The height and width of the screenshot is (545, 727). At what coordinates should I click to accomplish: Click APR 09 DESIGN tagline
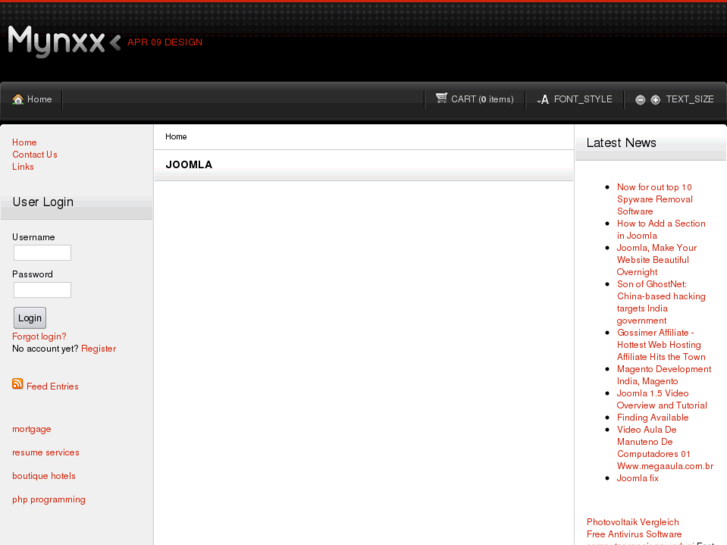(165, 42)
